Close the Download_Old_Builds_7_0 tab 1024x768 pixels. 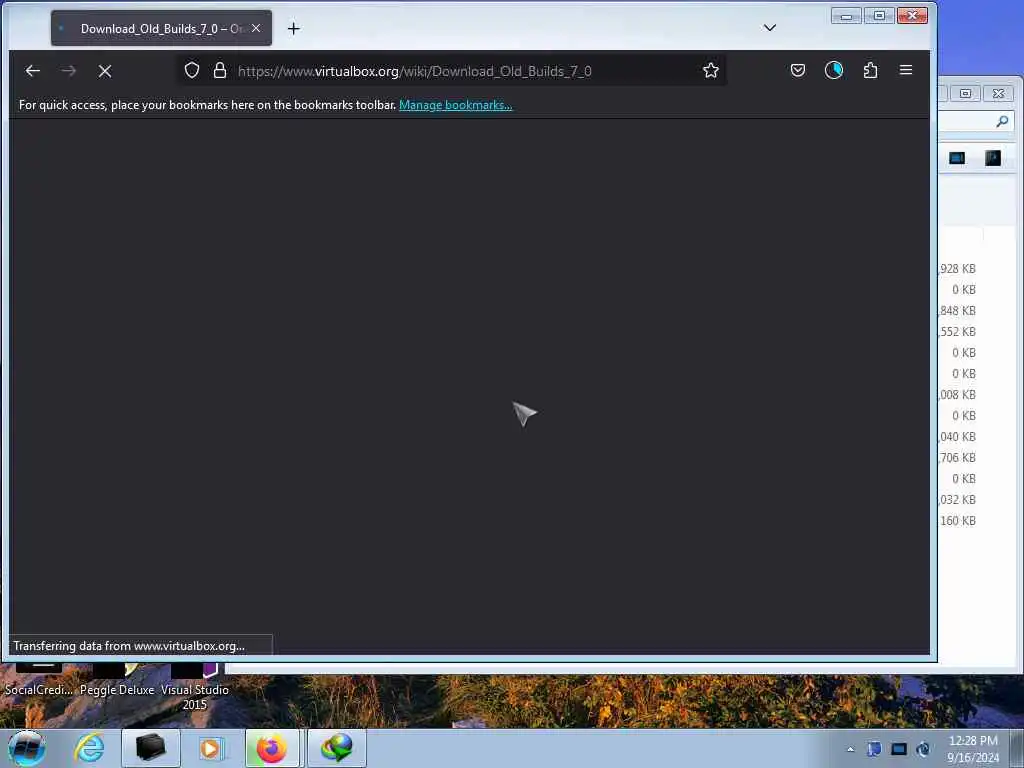click(x=256, y=28)
